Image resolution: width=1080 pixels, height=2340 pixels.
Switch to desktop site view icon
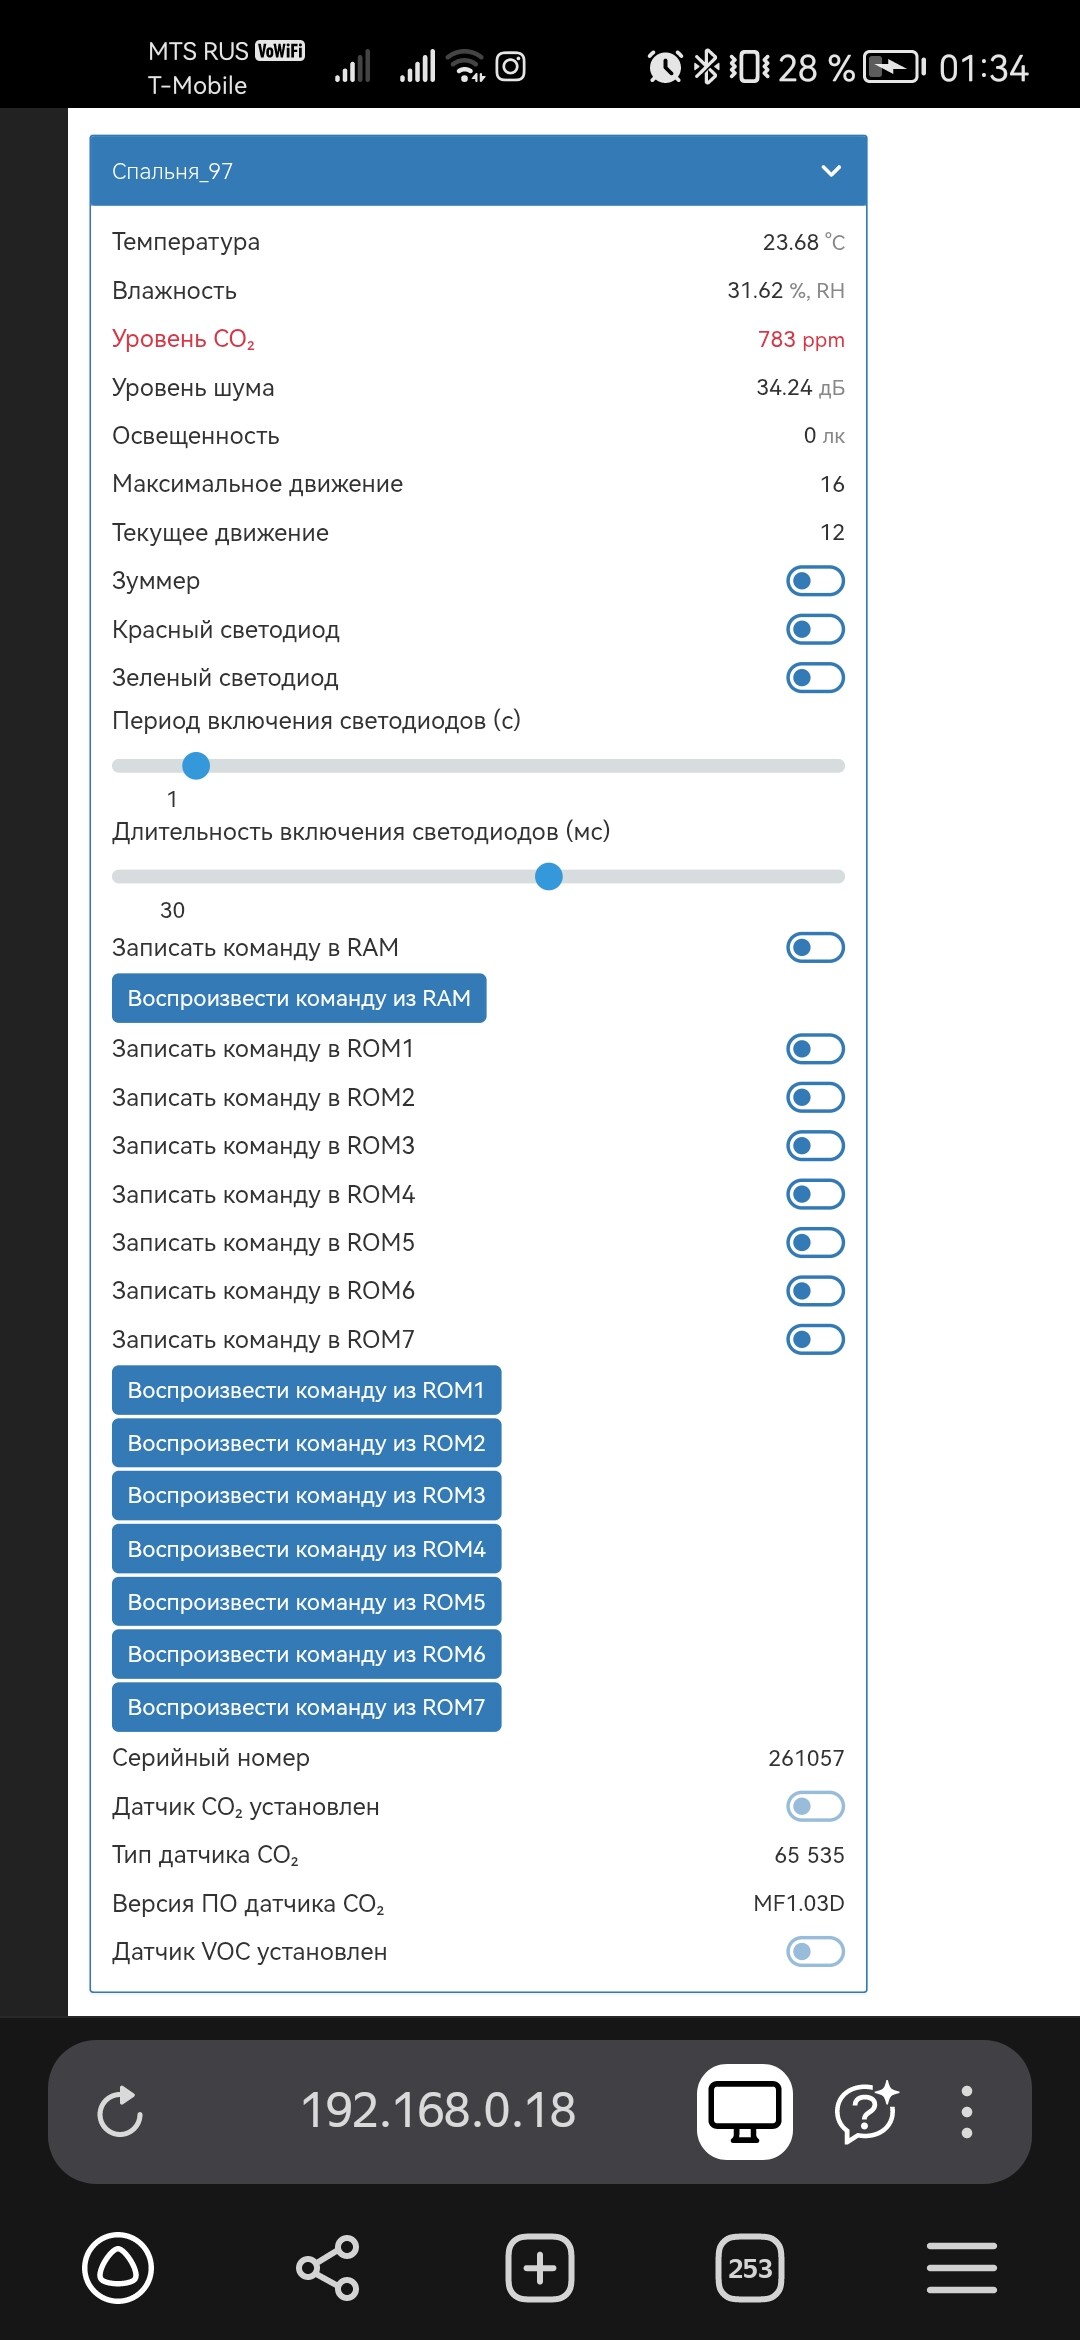[745, 2111]
